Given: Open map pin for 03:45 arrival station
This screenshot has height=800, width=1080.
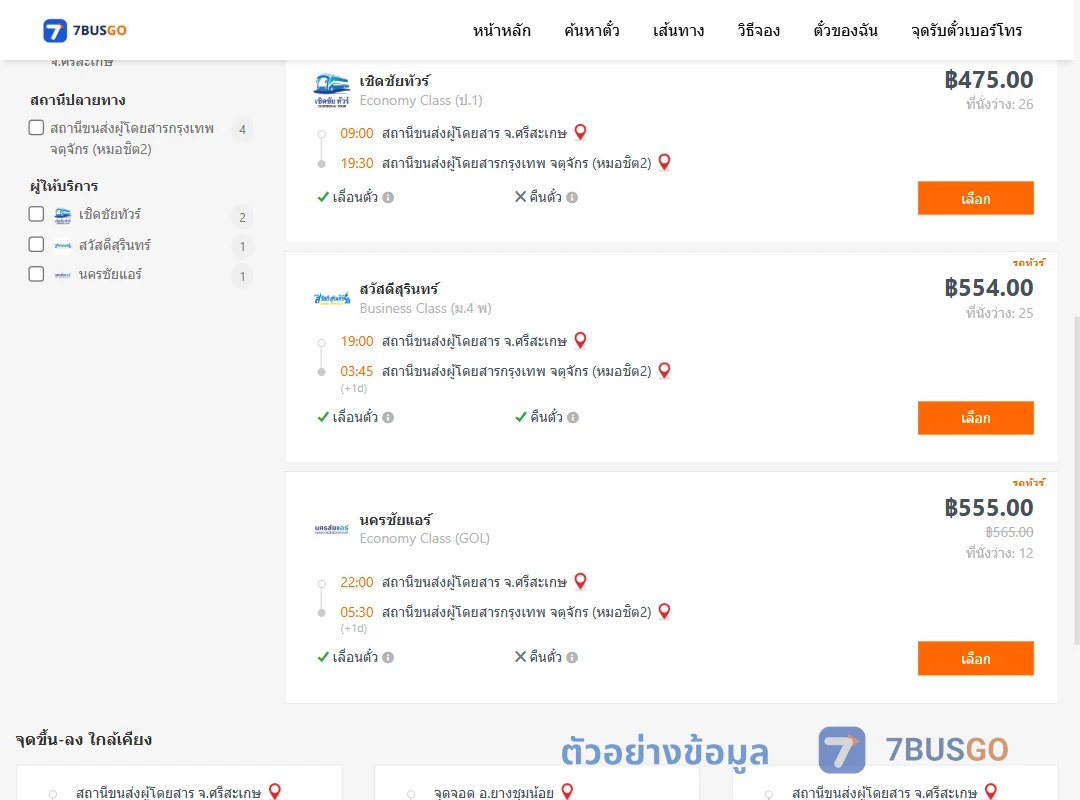Looking at the screenshot, I should (x=665, y=371).
